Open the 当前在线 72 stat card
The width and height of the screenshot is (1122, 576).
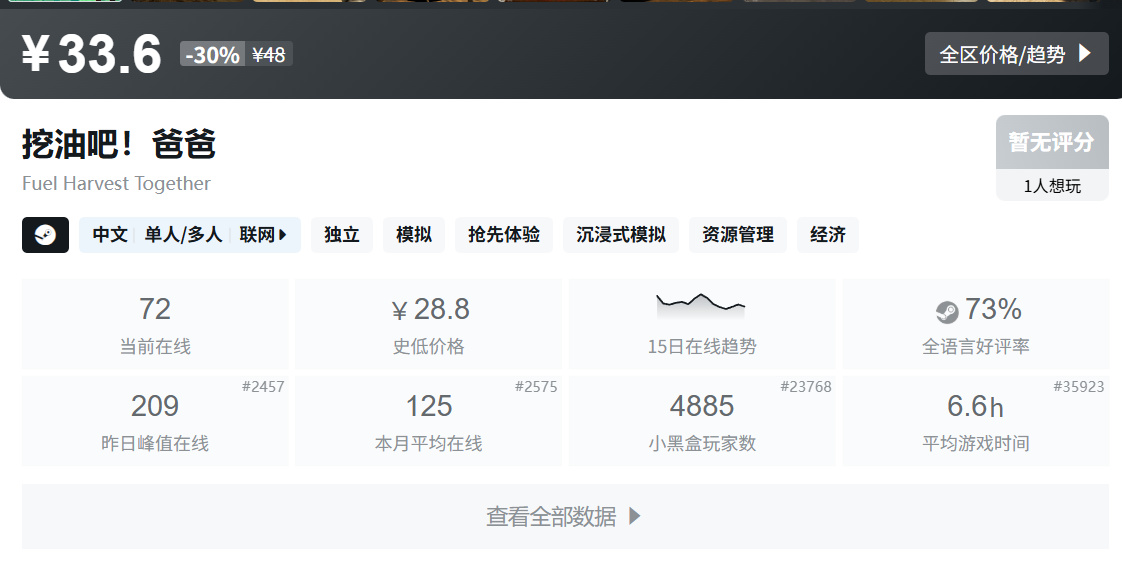[x=155, y=324]
